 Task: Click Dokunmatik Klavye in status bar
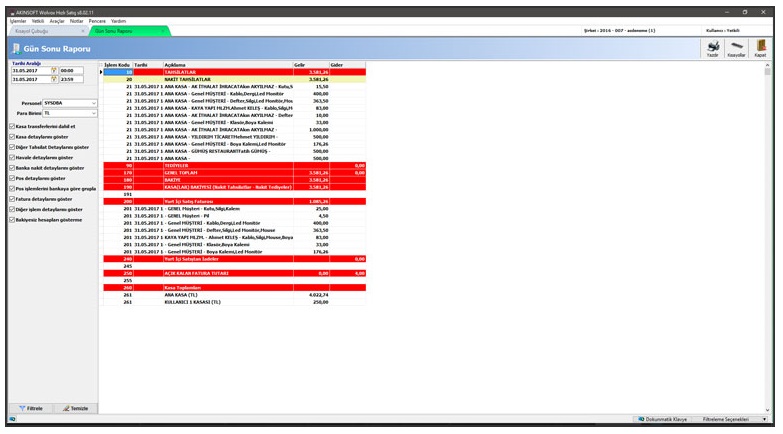pos(665,418)
